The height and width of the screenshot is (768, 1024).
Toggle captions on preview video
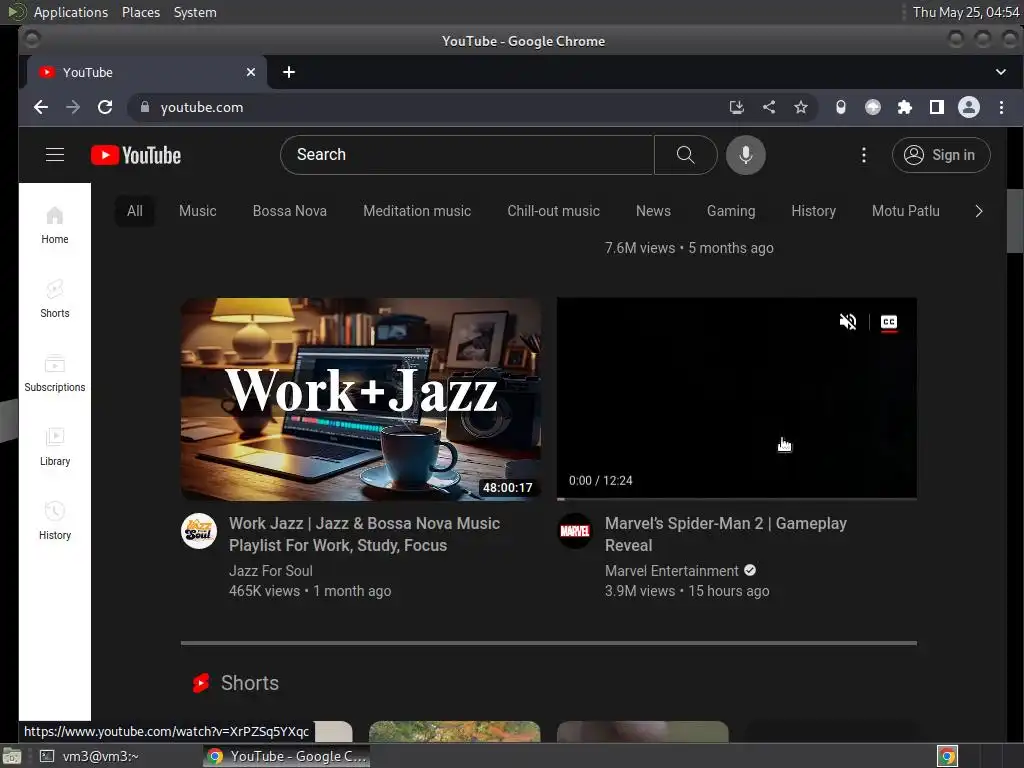[x=889, y=322]
